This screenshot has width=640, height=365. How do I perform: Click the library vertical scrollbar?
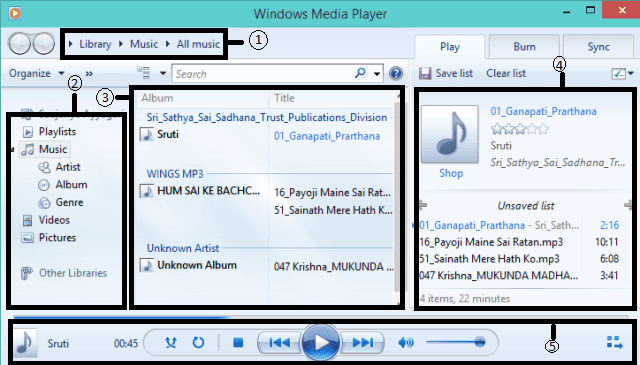coord(396,196)
